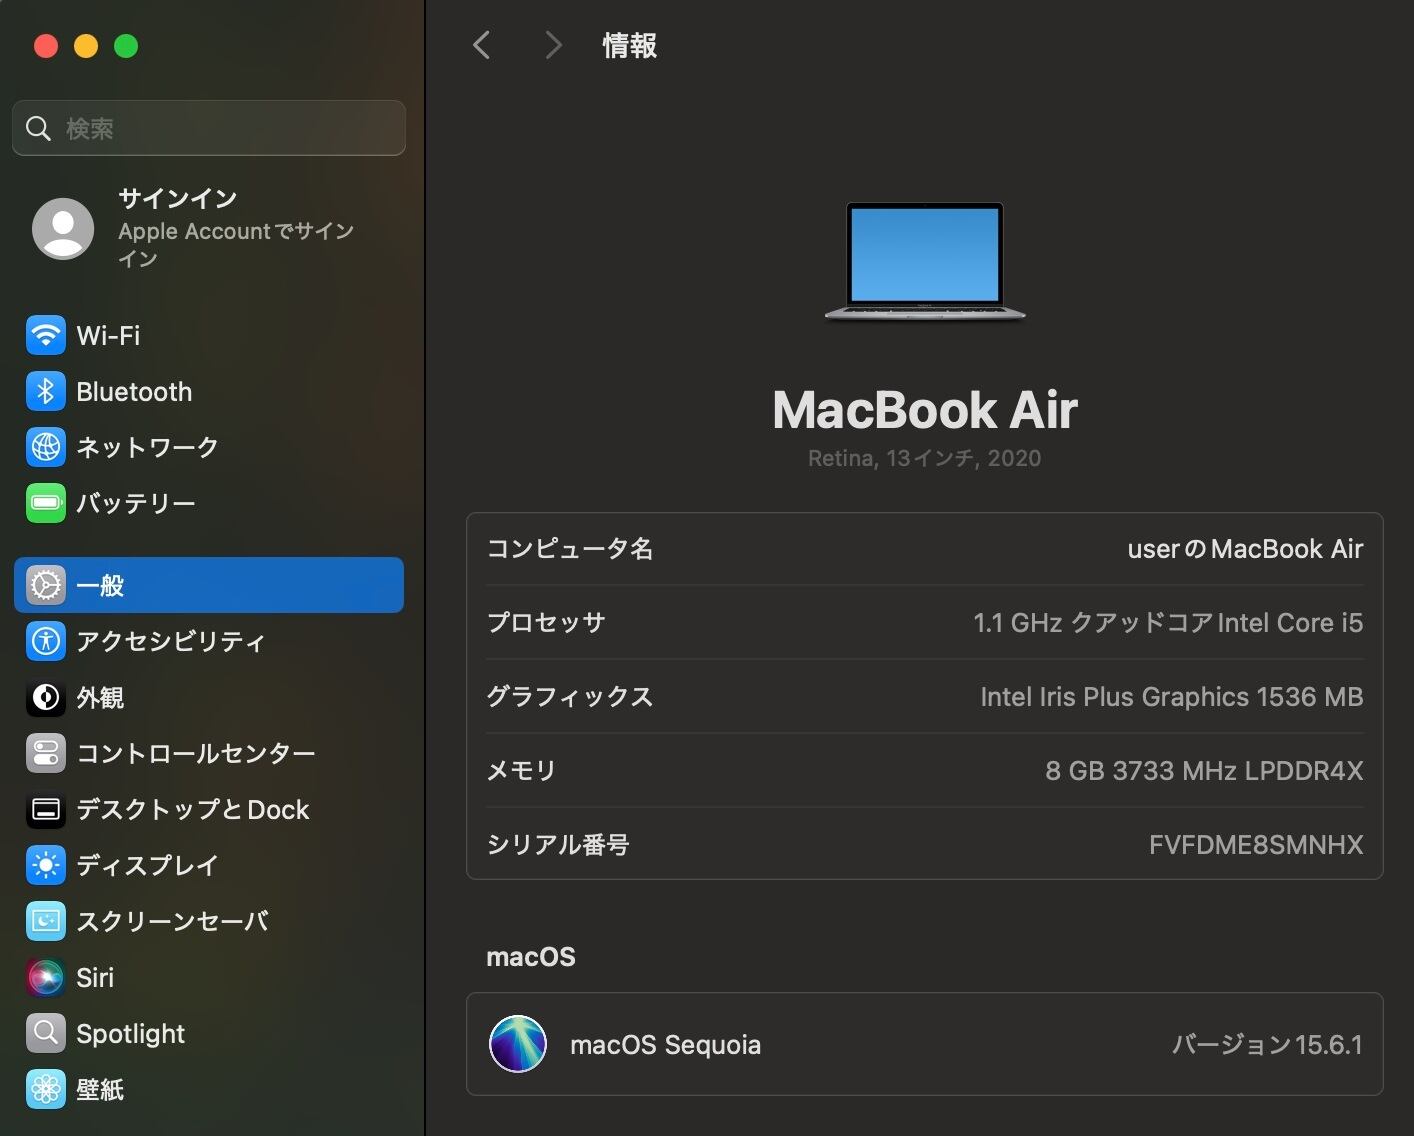Click the コントロールセンター icon

click(46, 753)
